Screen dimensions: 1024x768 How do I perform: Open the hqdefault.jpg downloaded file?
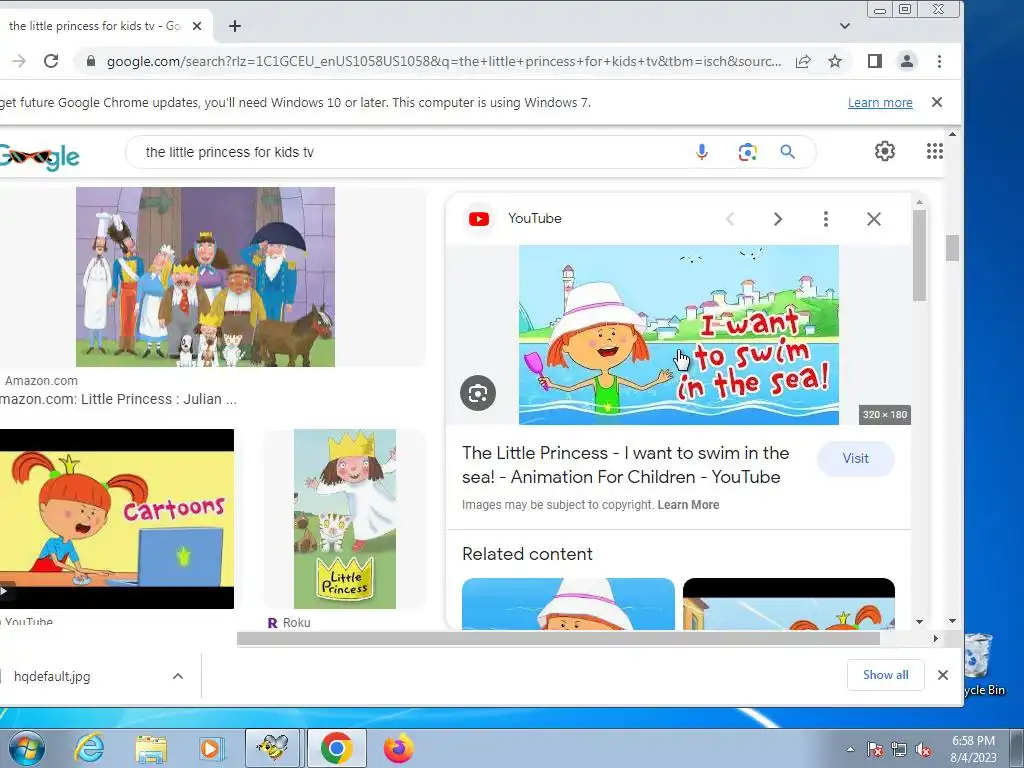(52, 677)
